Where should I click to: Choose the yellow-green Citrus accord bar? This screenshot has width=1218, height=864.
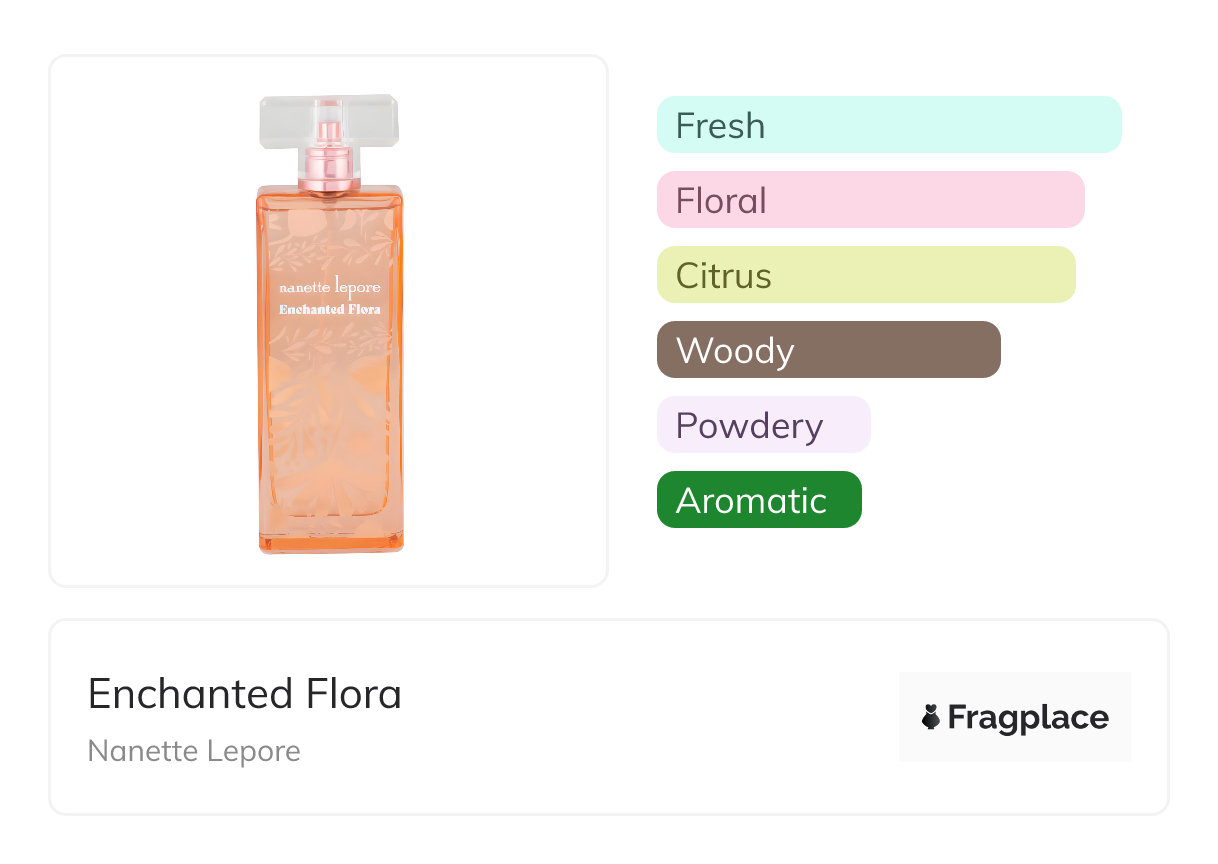click(x=865, y=275)
